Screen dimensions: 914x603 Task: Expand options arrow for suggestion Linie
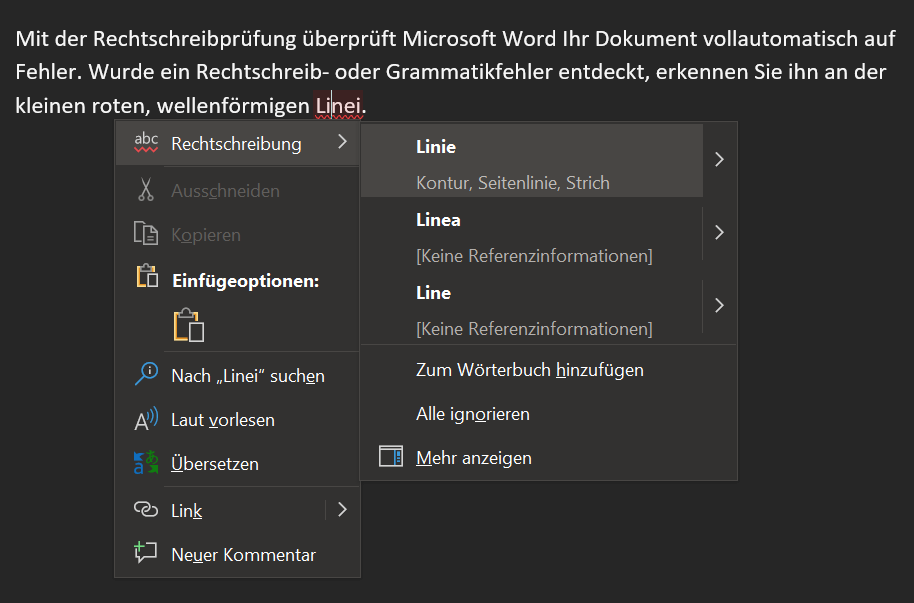click(x=719, y=160)
